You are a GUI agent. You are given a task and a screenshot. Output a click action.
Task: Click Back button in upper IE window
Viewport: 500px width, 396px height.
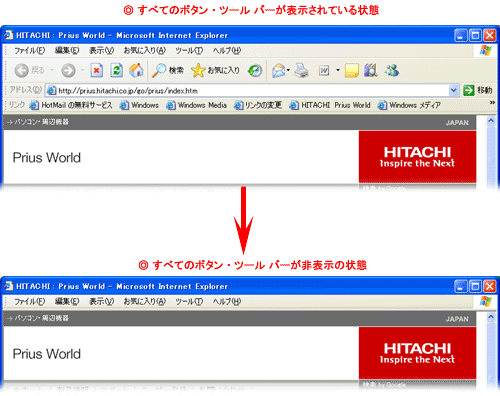tap(29, 70)
